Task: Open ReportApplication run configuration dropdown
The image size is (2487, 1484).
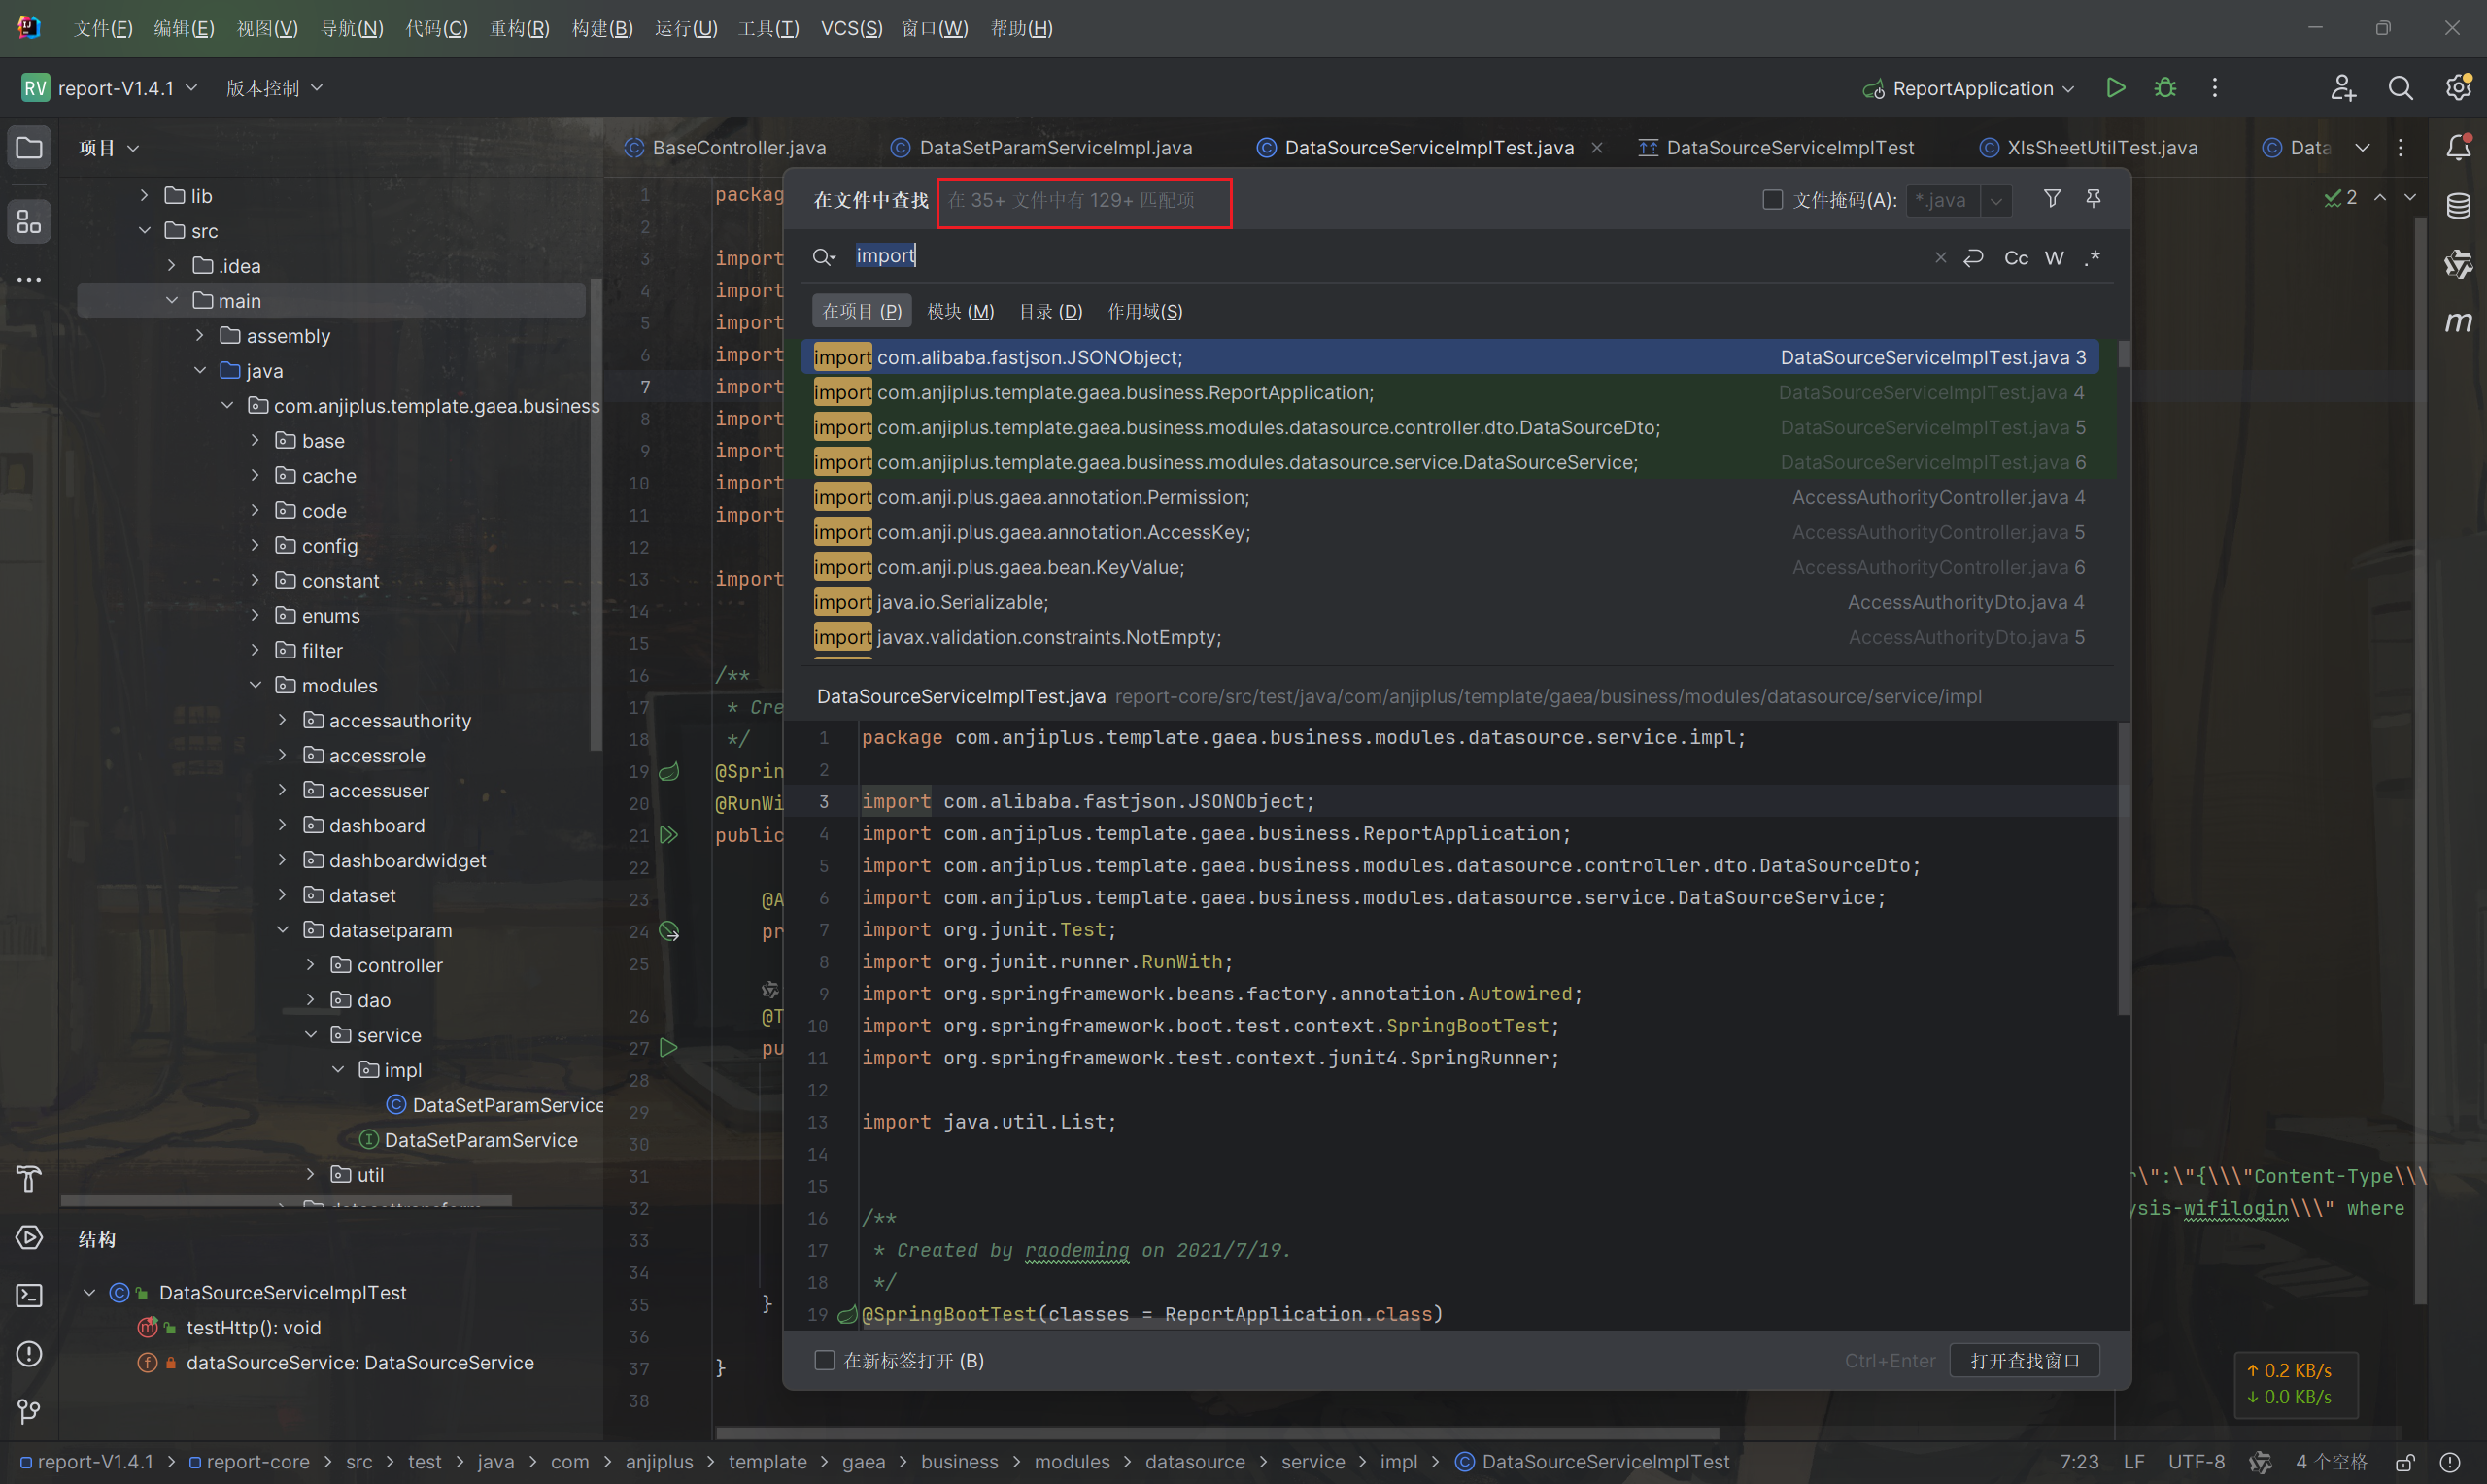Action: click(x=1968, y=88)
